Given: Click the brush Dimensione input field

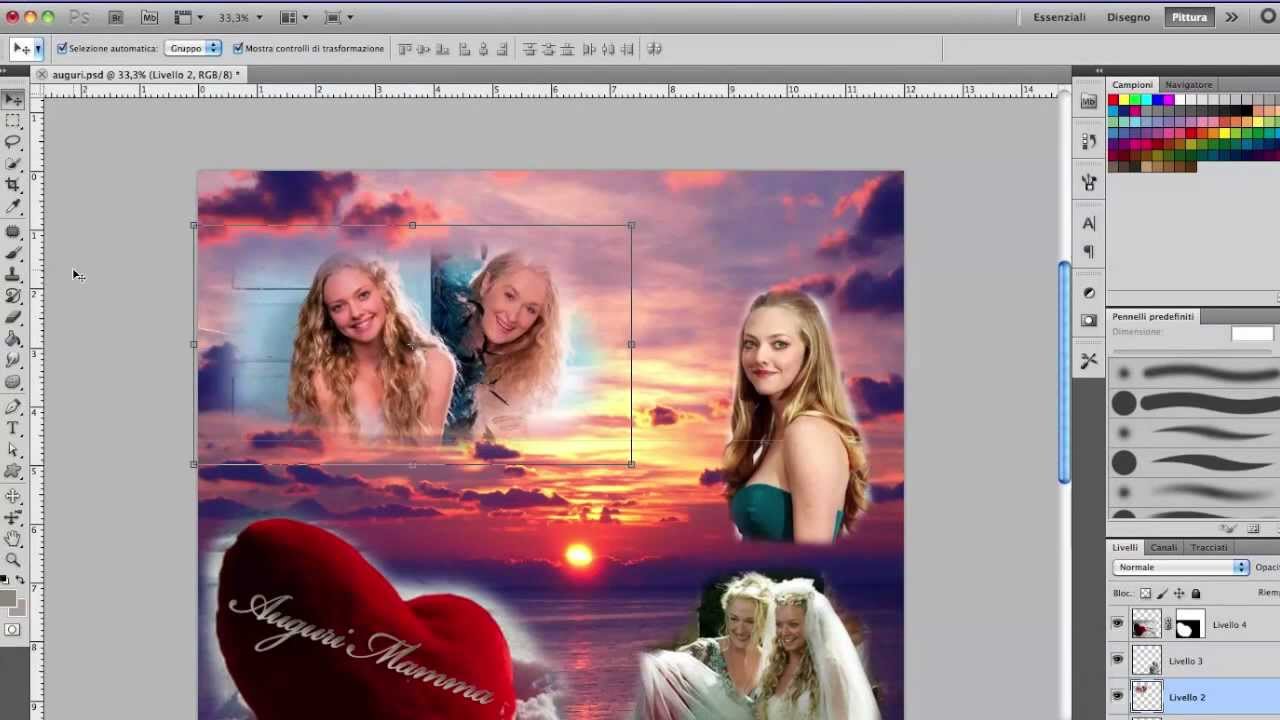Looking at the screenshot, I should [1252, 333].
